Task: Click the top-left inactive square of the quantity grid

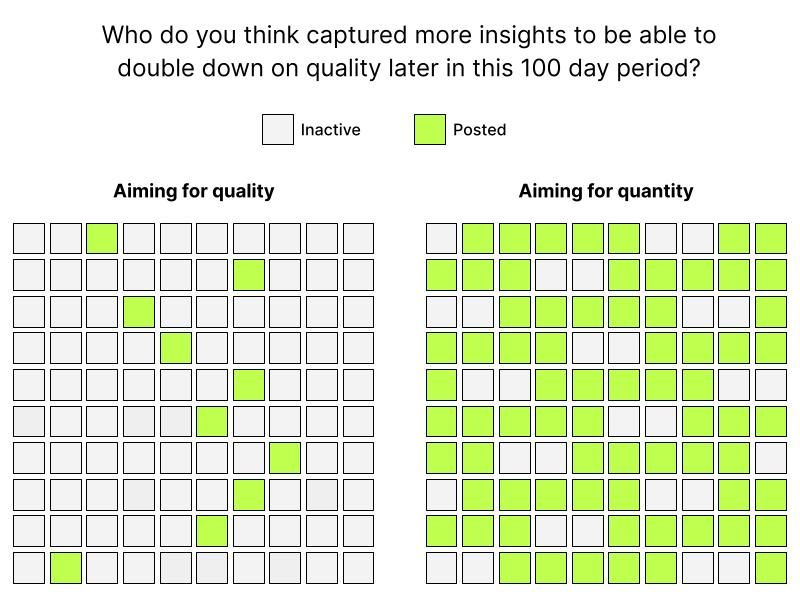Action: click(x=441, y=238)
